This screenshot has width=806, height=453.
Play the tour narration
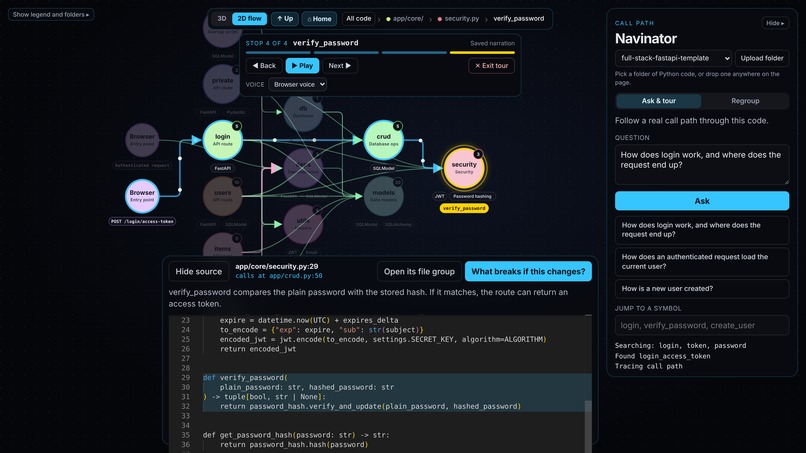(x=302, y=66)
